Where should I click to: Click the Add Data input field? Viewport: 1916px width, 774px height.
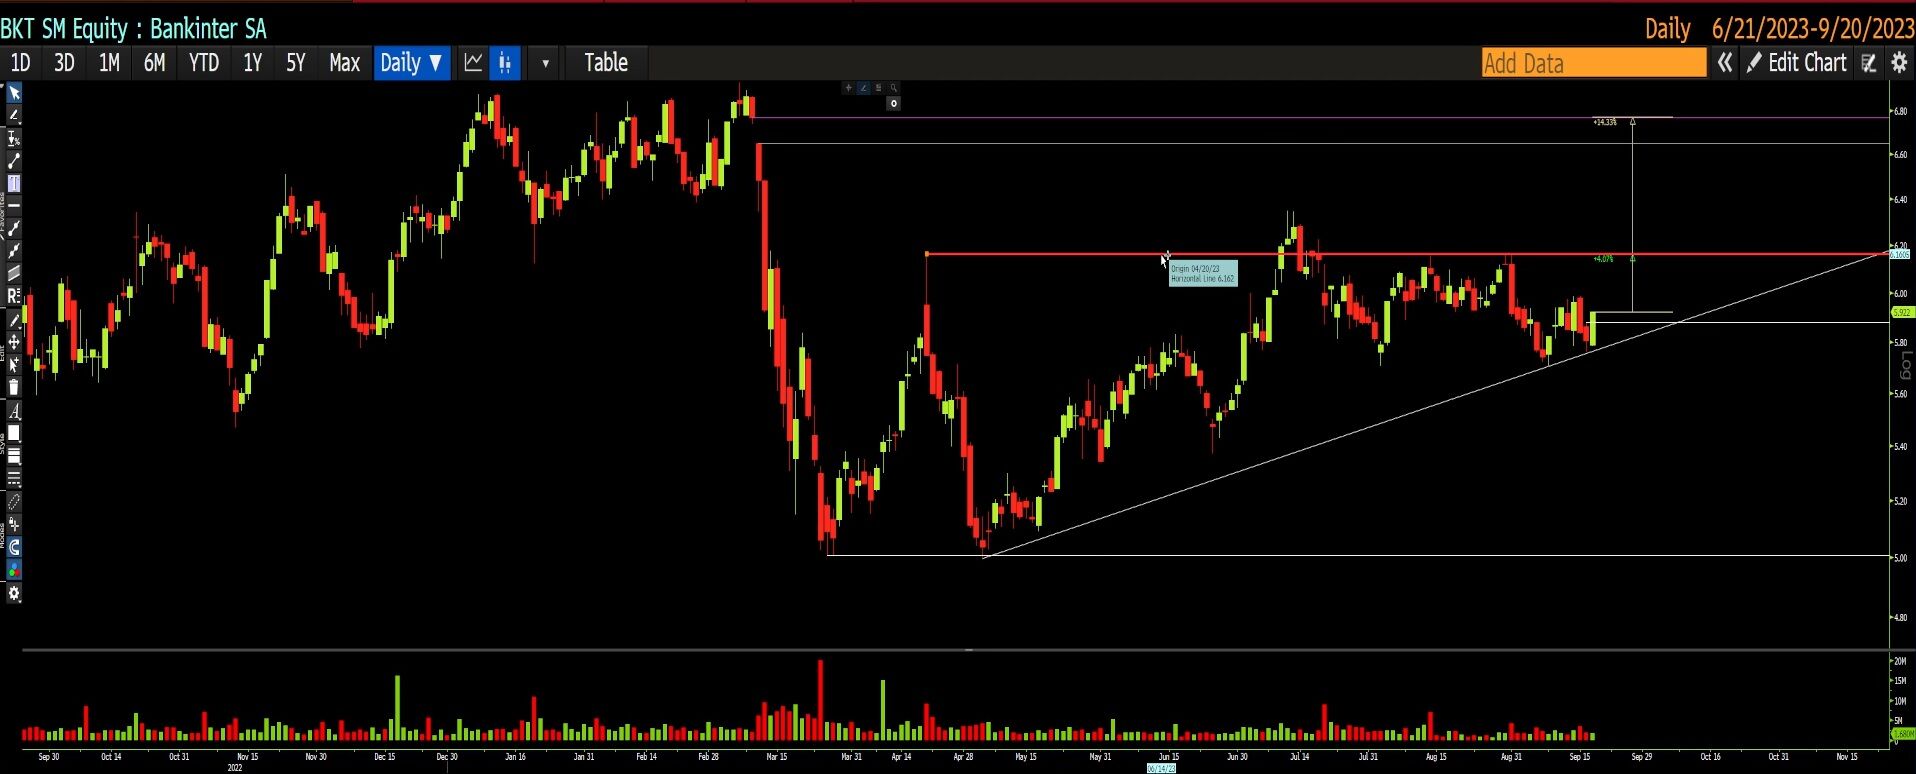click(x=1594, y=63)
